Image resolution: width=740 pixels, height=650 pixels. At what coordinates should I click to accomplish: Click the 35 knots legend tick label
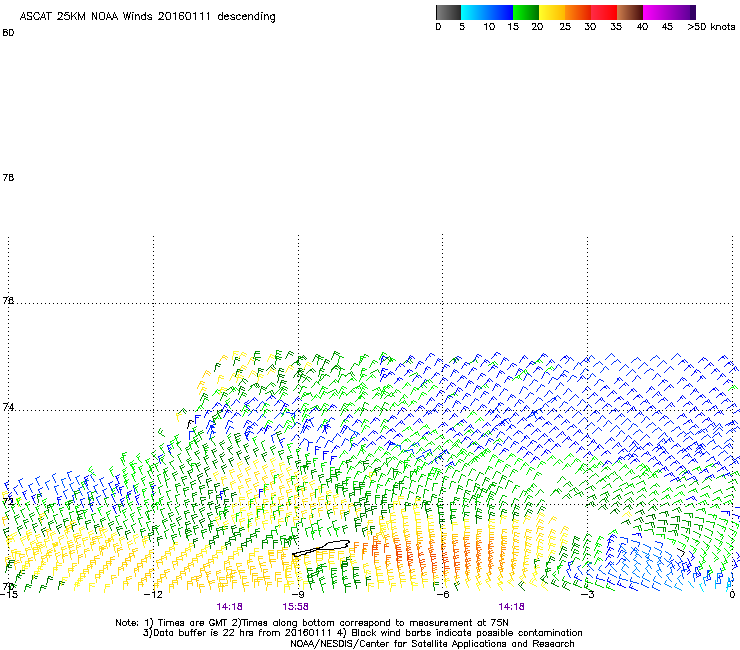[x=616, y=27]
